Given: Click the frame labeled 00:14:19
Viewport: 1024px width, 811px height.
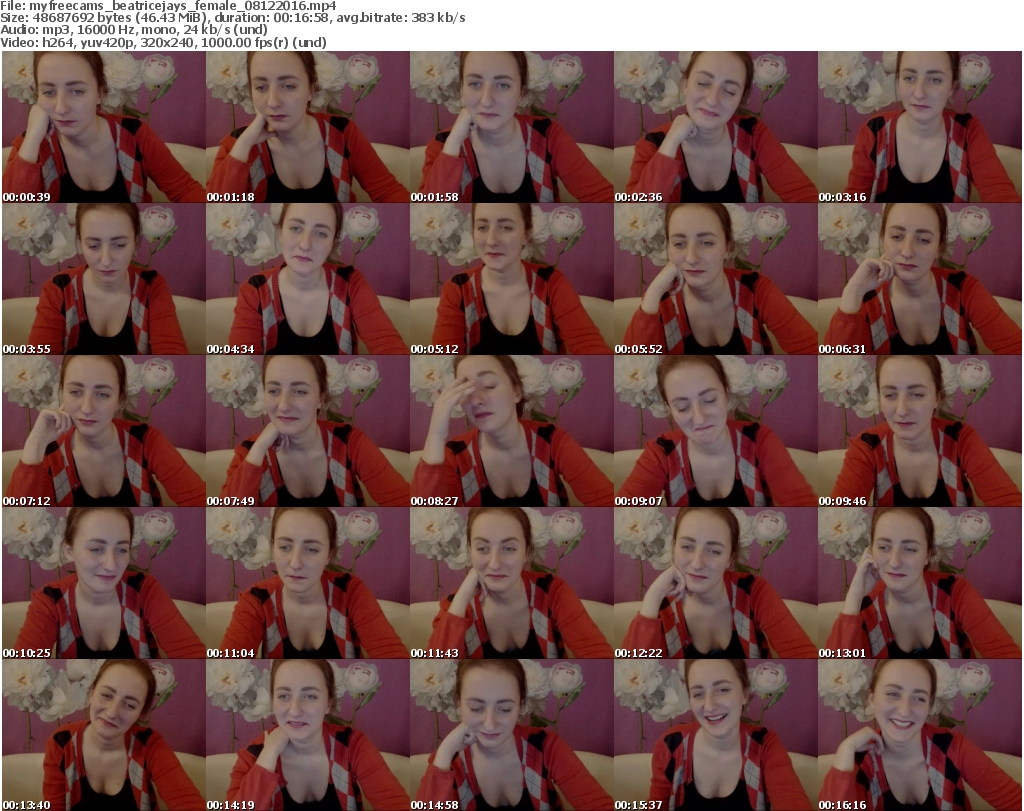Looking at the screenshot, I should pos(308,735).
